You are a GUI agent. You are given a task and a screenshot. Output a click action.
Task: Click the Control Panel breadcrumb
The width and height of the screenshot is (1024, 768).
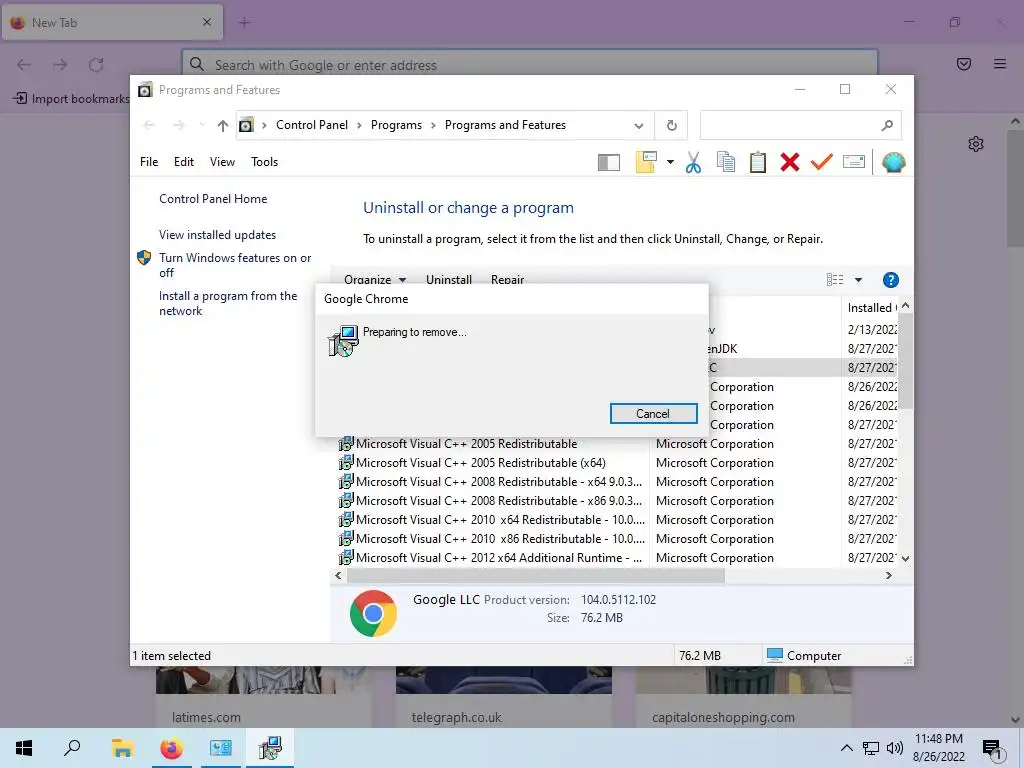[x=312, y=125]
